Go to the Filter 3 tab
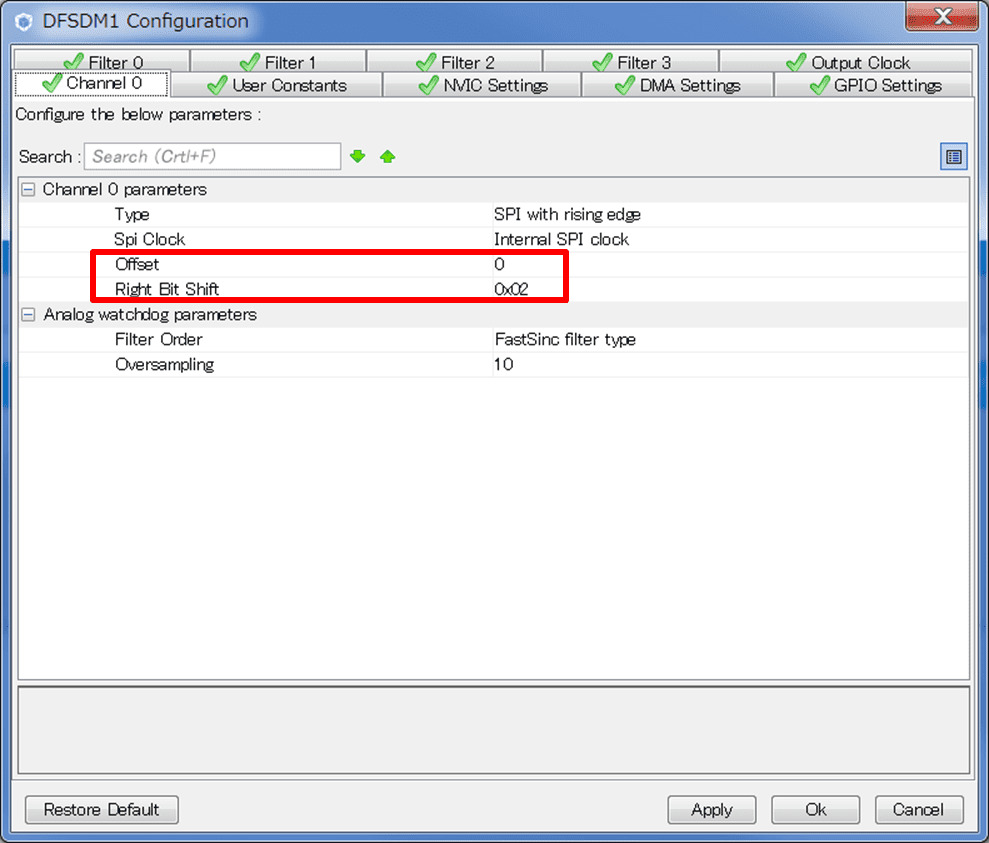The image size is (989, 843). 630,62
